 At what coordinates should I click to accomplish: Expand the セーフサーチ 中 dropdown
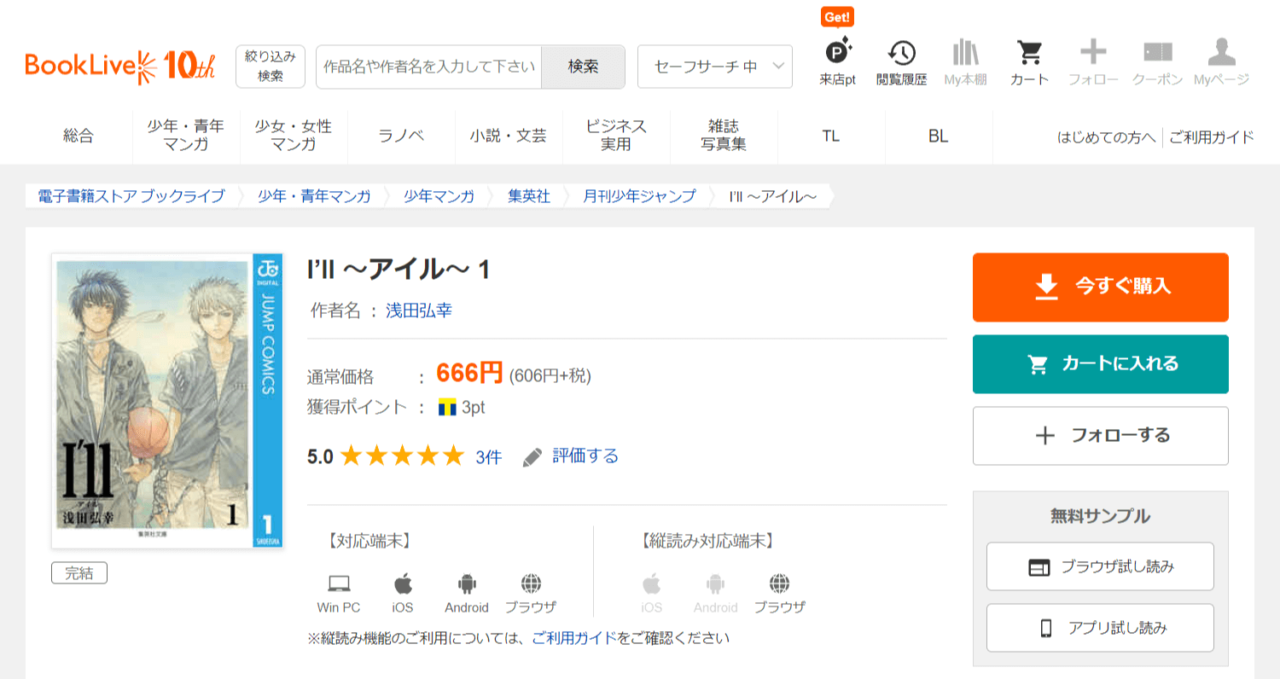coord(715,67)
